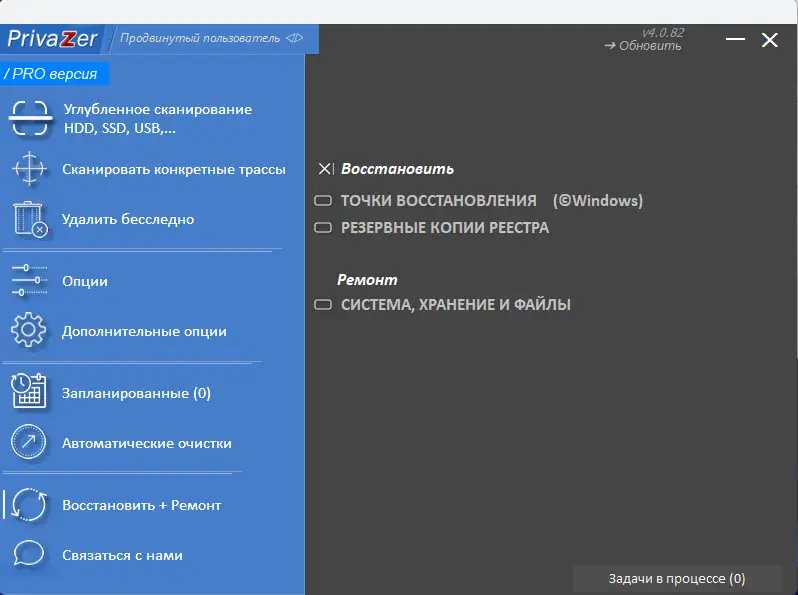This screenshot has width=798, height=595.
Task: Click the PrivaZer logo
Action: [x=52, y=39]
